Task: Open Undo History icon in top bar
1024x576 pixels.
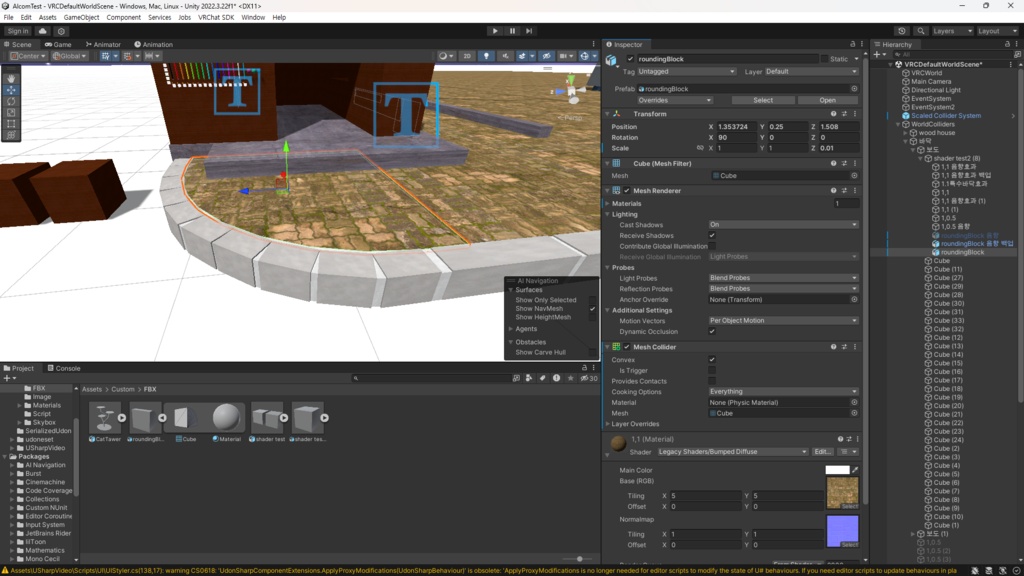Action: click(x=902, y=31)
